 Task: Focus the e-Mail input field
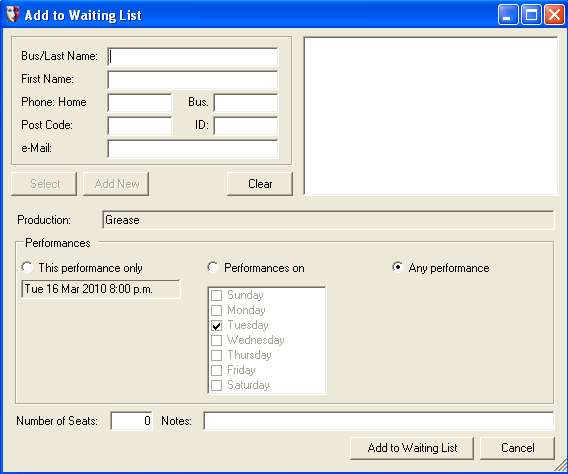[x=193, y=149]
